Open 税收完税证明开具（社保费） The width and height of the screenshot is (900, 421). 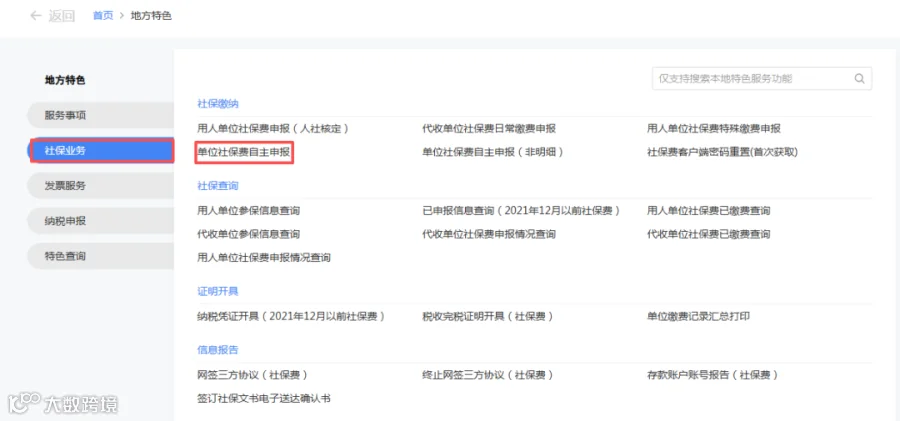pos(488,316)
